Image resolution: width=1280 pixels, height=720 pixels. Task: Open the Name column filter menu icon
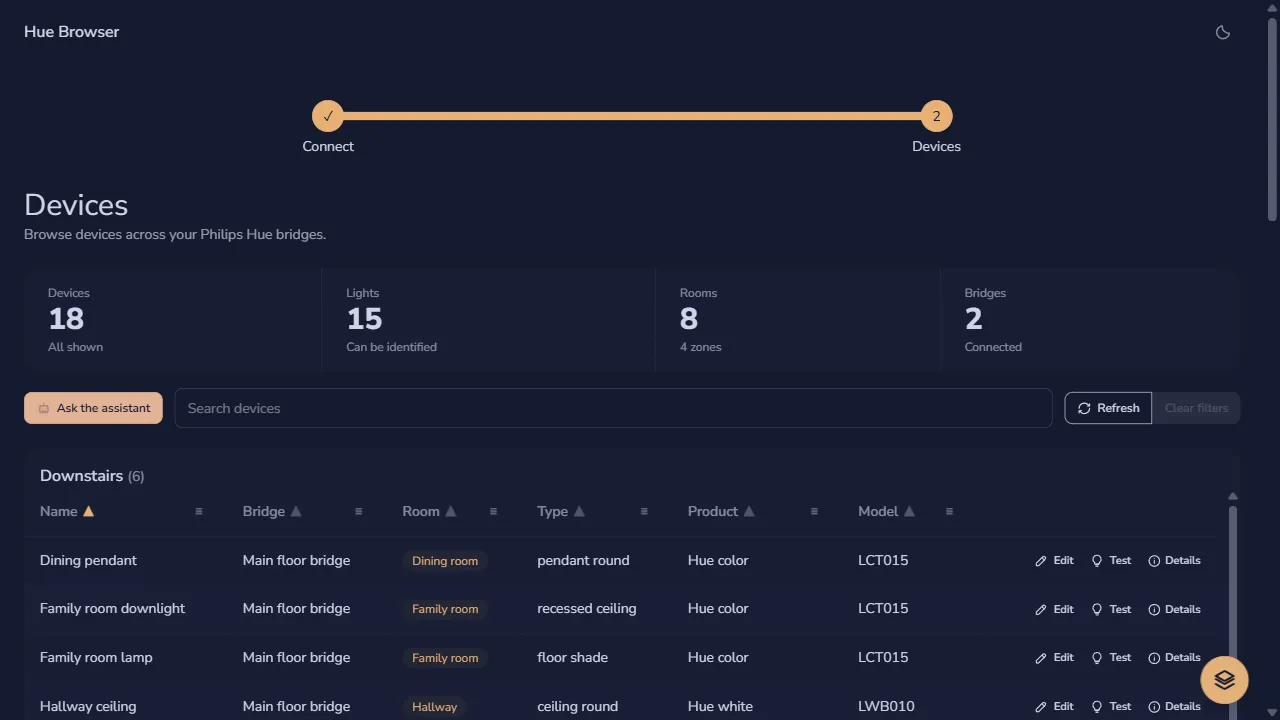click(x=198, y=511)
